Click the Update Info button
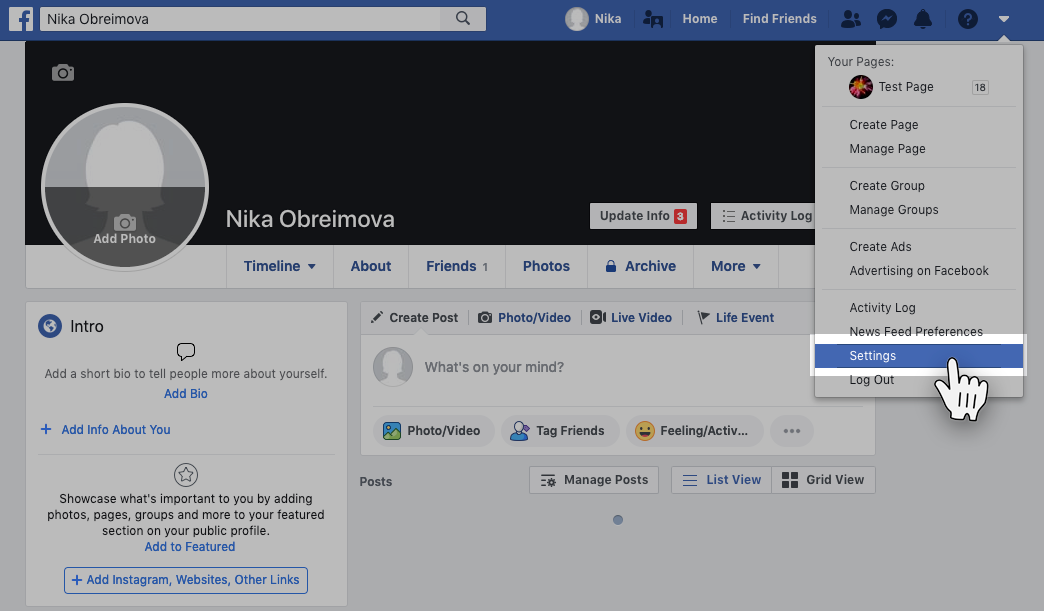The image size is (1044, 611). pyautogui.click(x=643, y=216)
